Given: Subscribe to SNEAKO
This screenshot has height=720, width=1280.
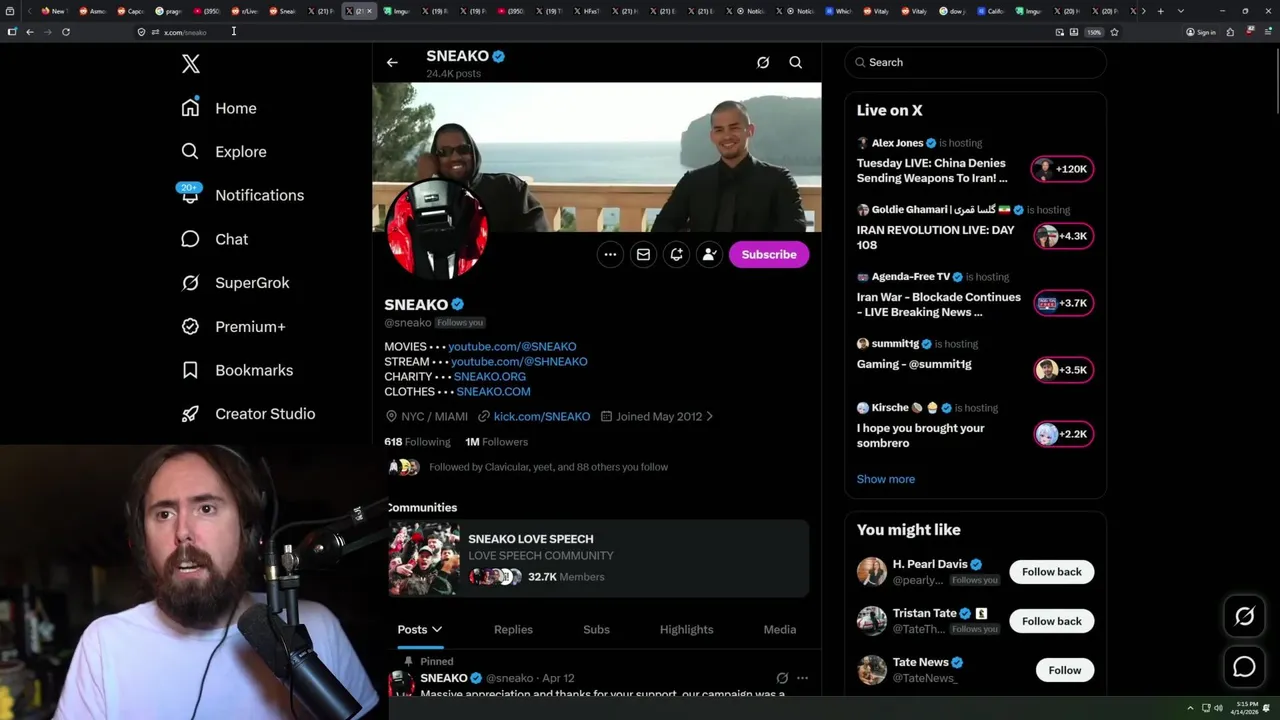Looking at the screenshot, I should [x=769, y=254].
